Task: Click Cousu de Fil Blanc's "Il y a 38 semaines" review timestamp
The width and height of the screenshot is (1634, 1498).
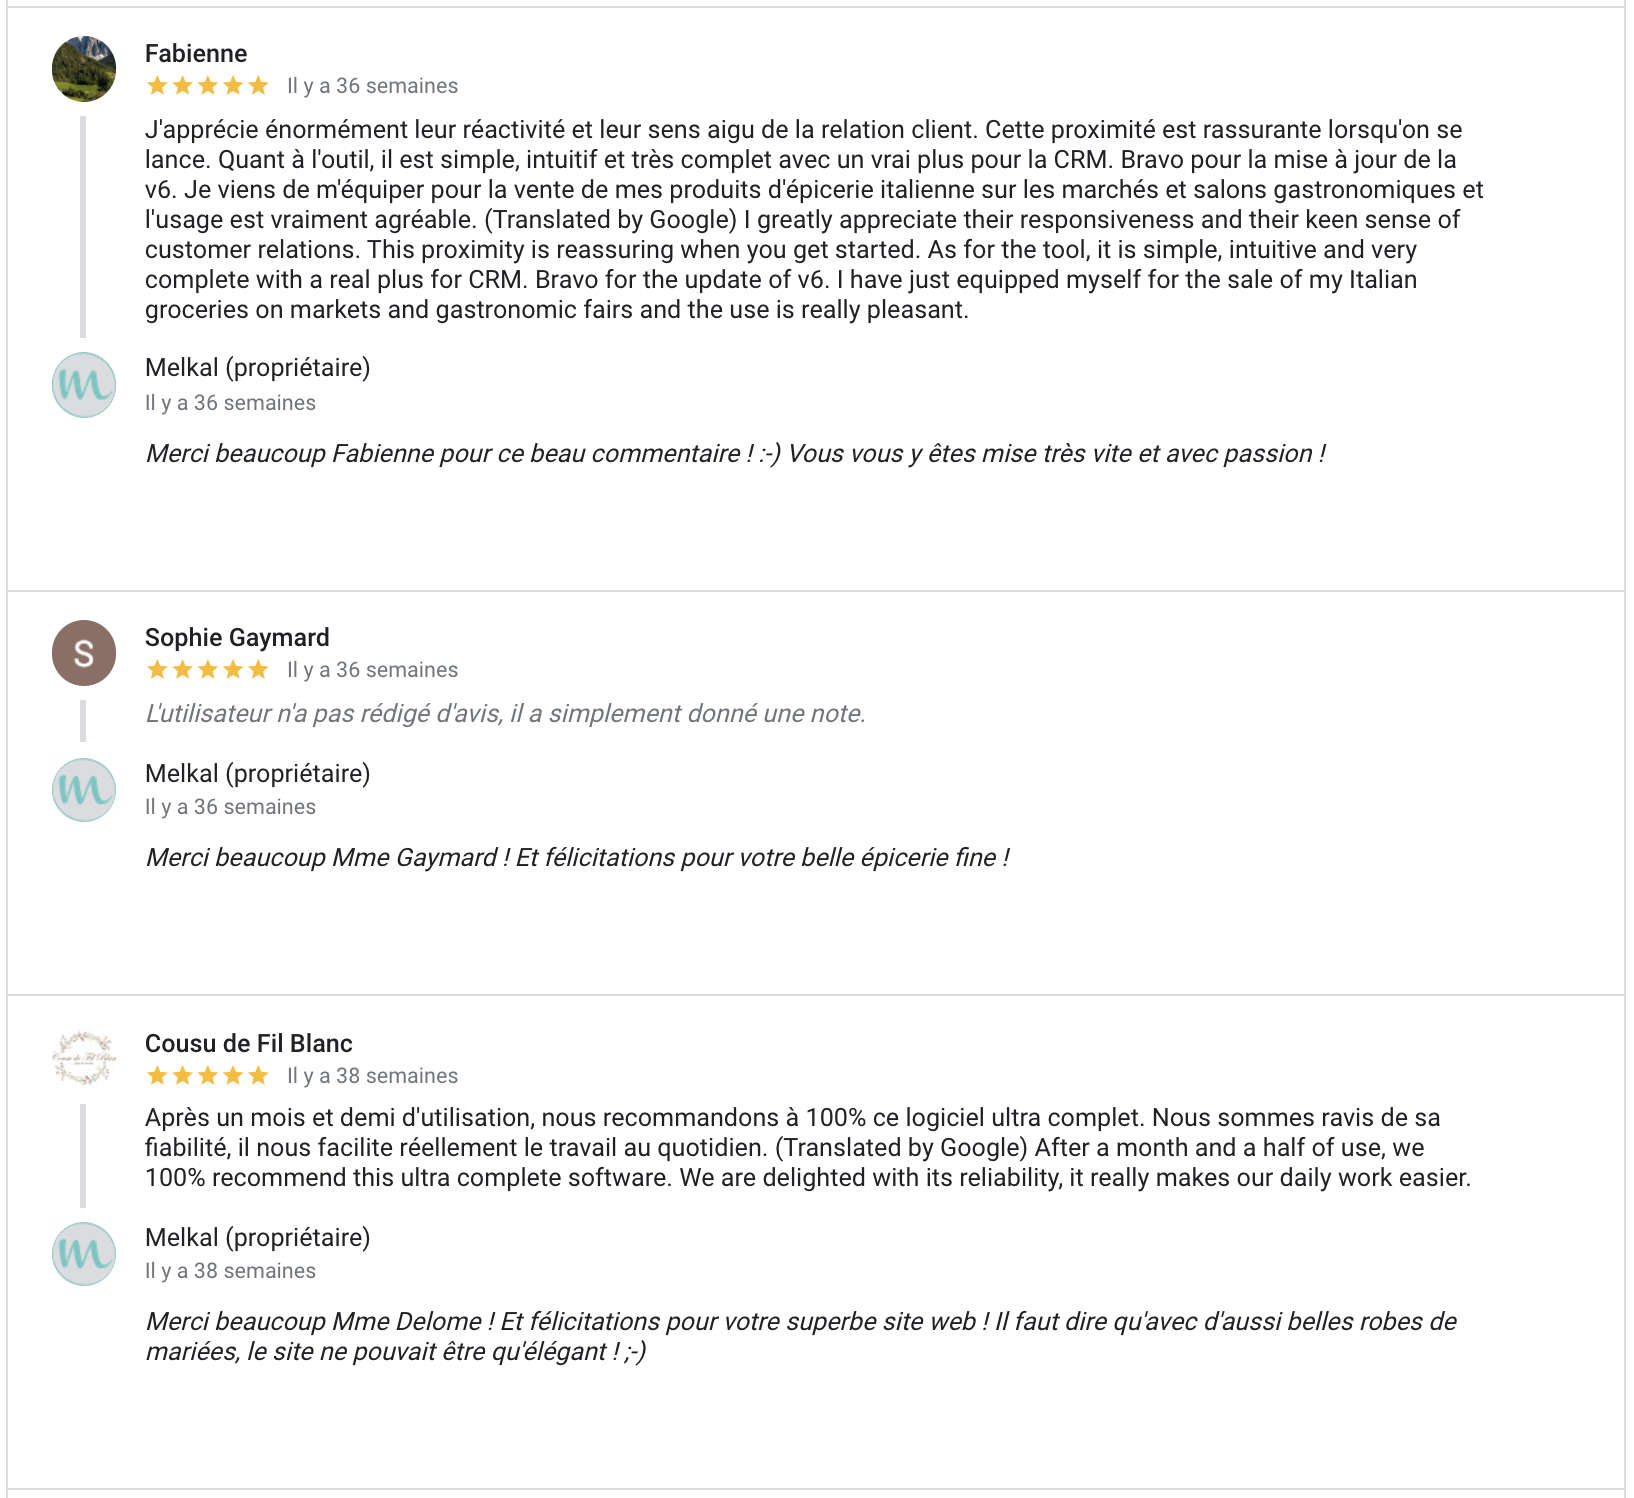Action: [372, 1076]
